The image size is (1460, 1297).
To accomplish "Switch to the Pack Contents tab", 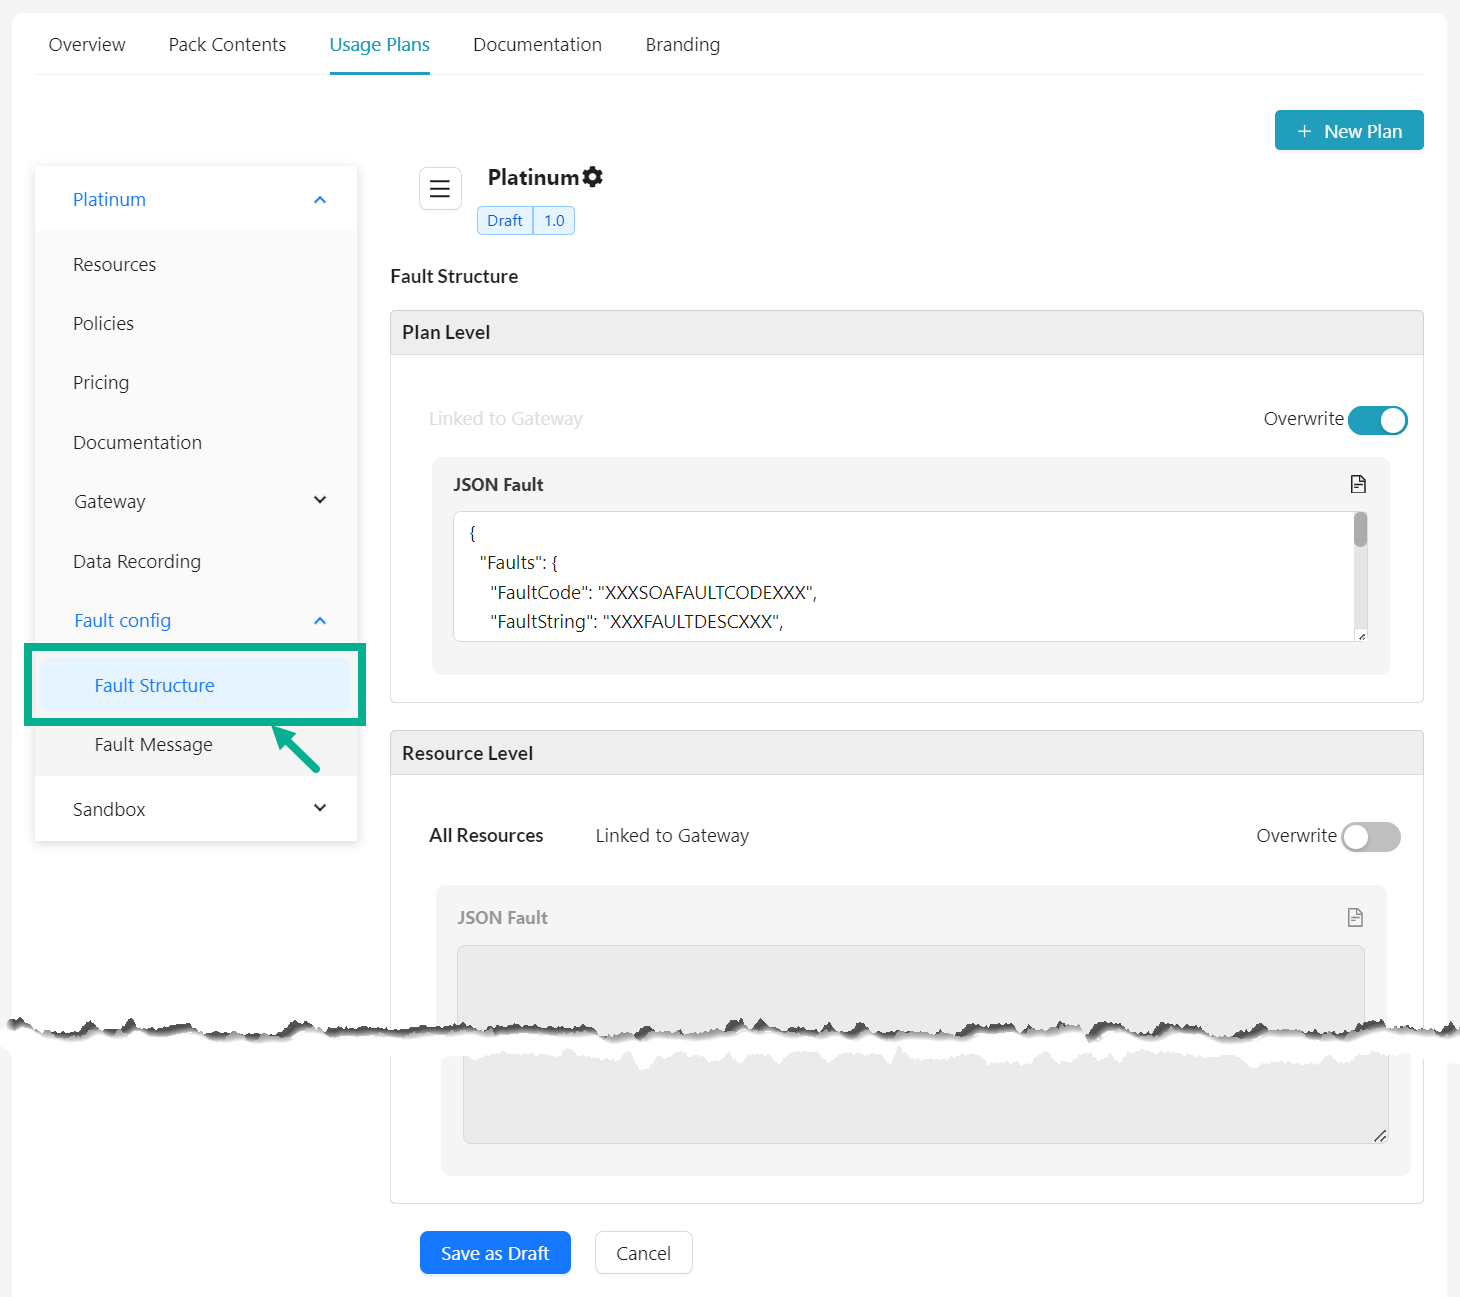I will pos(227,45).
